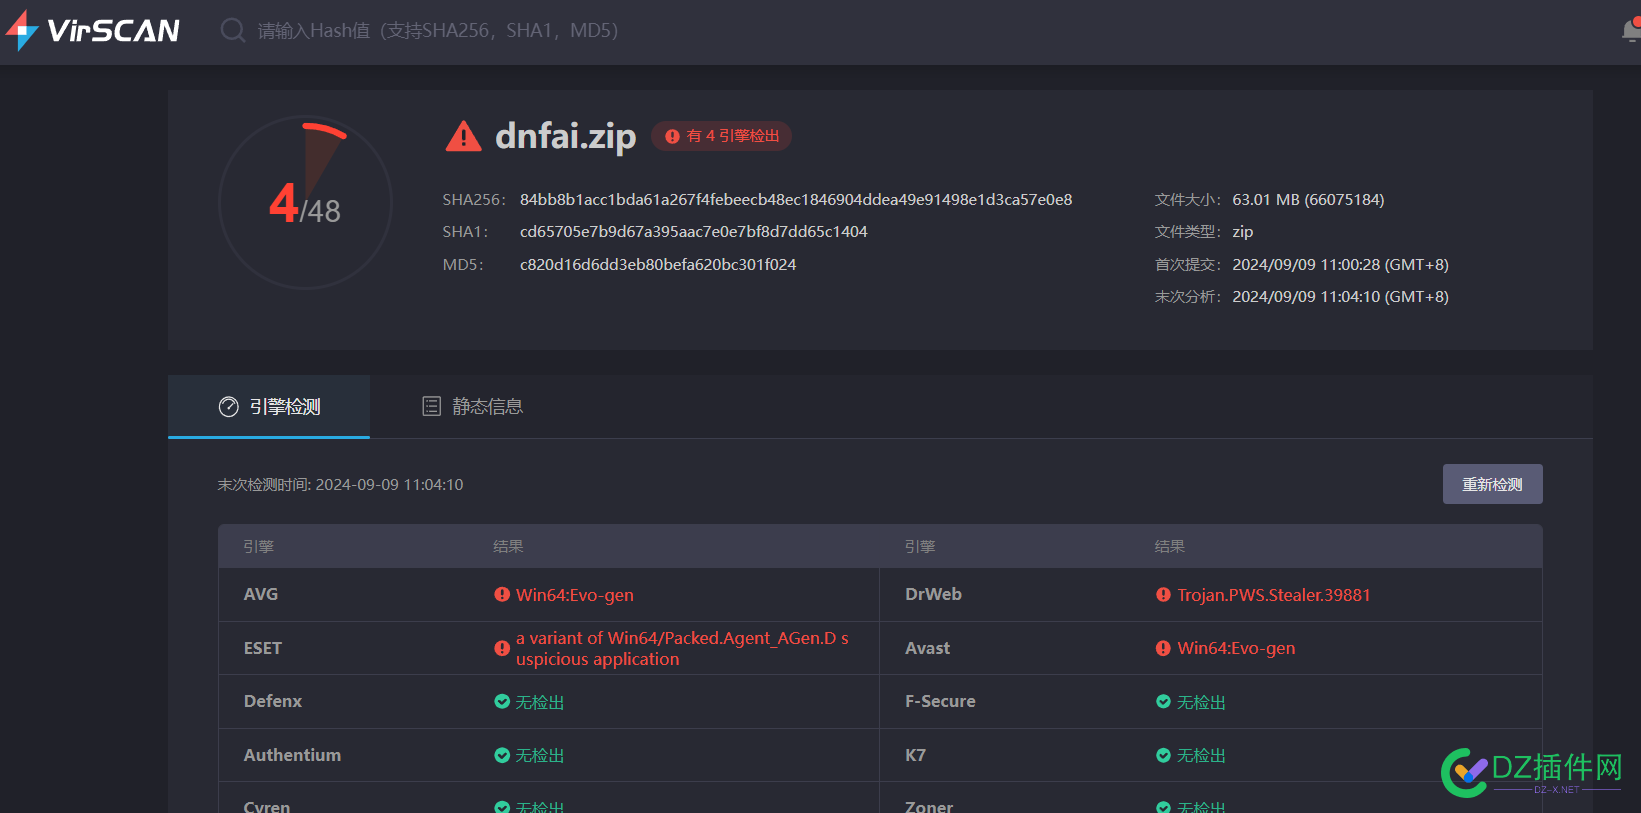This screenshot has height=813, width=1641.
Task: Click the K7 engine name
Action: [x=915, y=755]
